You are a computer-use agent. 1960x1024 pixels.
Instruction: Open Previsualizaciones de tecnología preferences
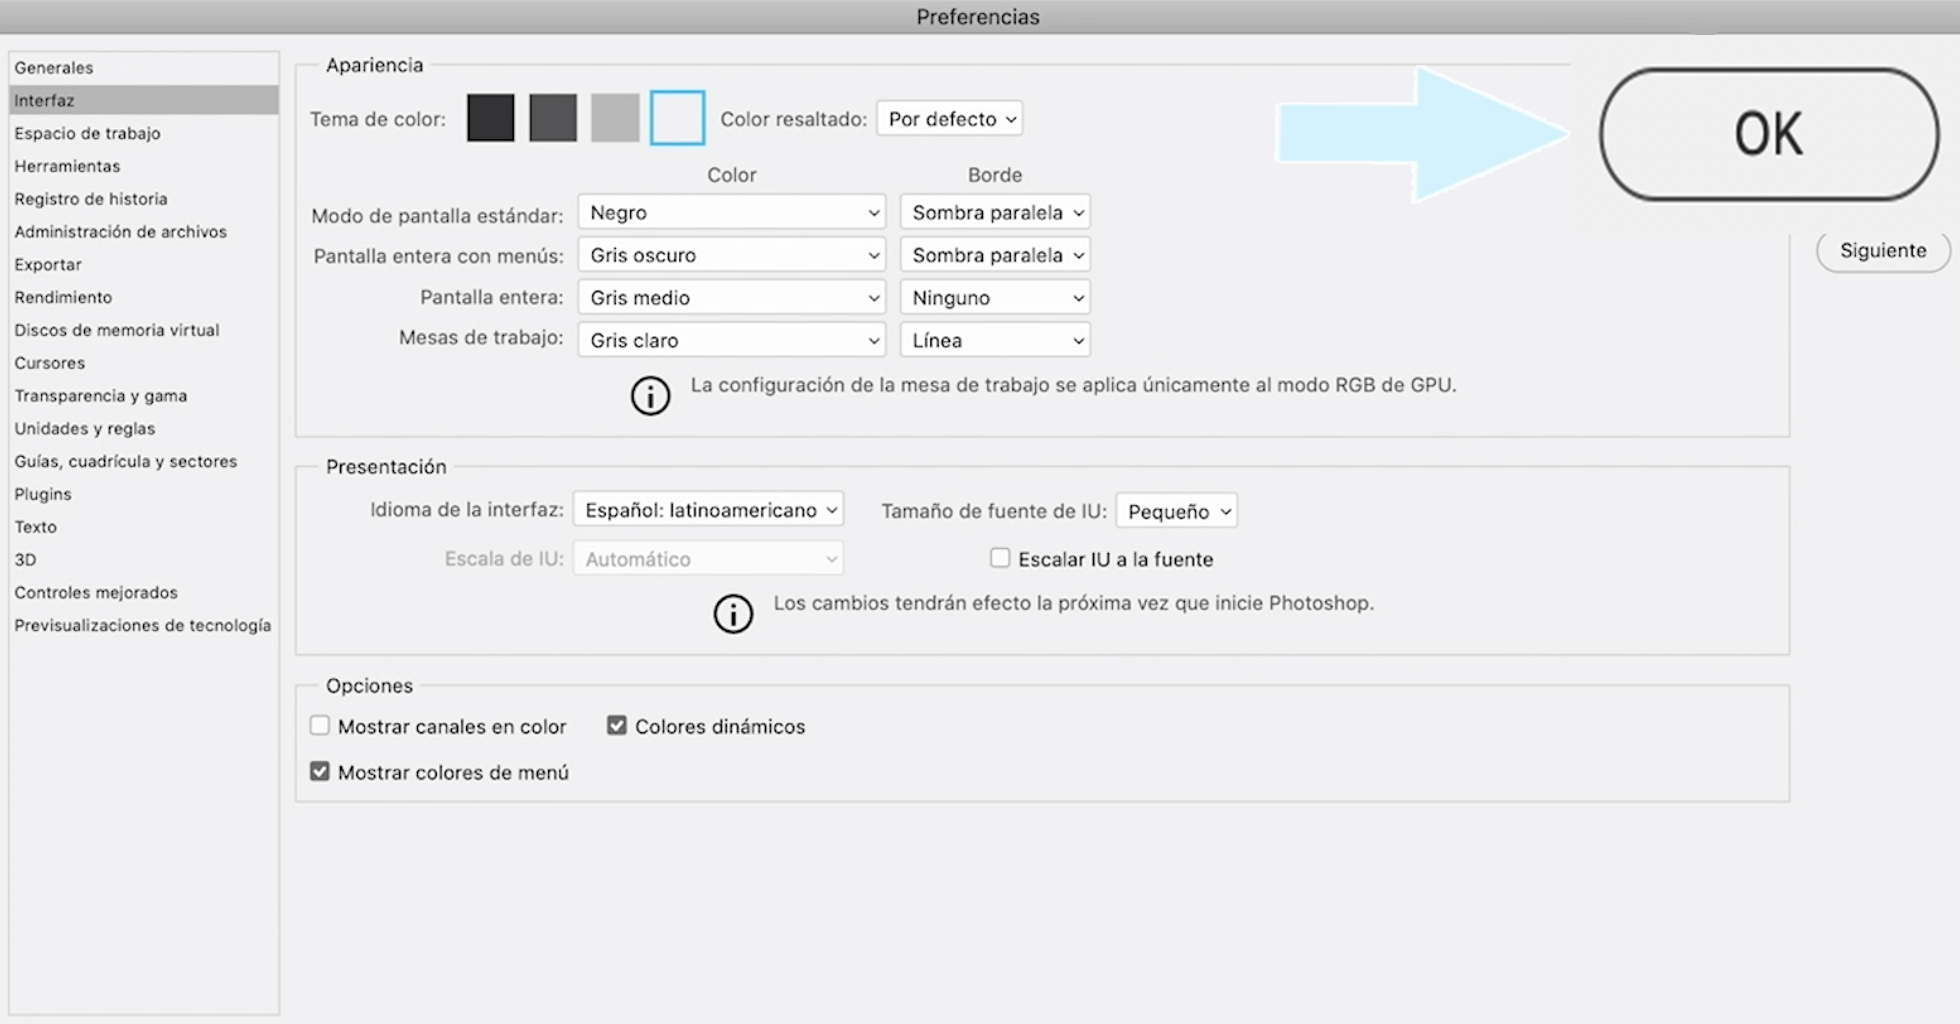click(x=144, y=625)
